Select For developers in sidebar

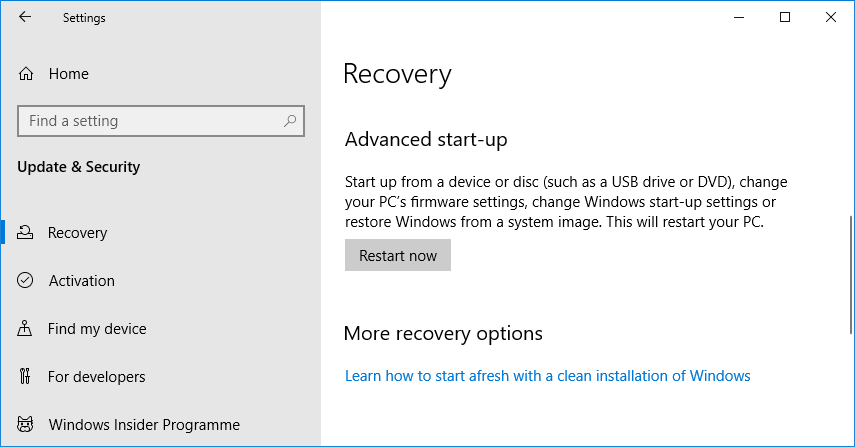[96, 377]
